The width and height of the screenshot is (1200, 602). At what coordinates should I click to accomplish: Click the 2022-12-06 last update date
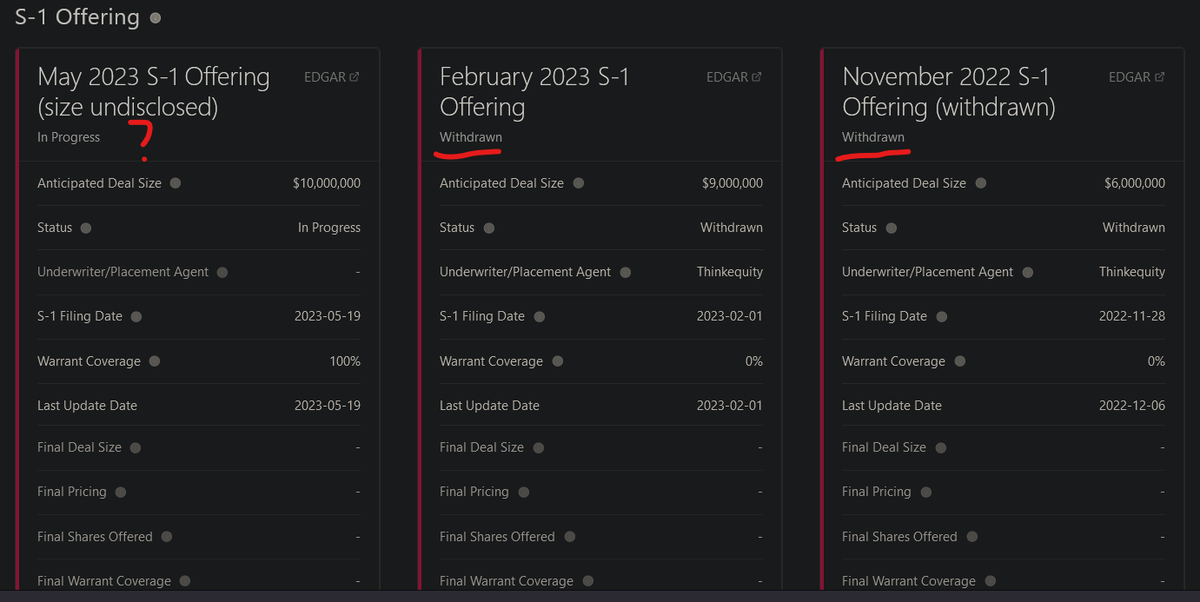1132,405
